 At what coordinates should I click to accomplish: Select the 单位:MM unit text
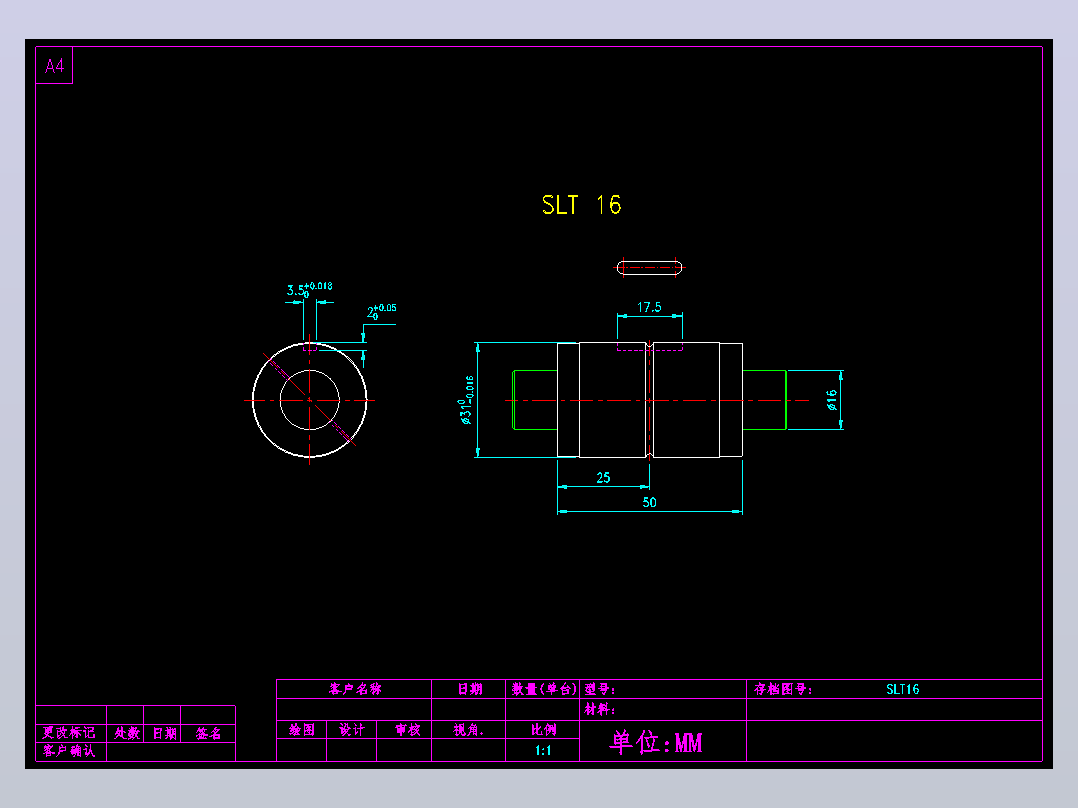click(656, 742)
